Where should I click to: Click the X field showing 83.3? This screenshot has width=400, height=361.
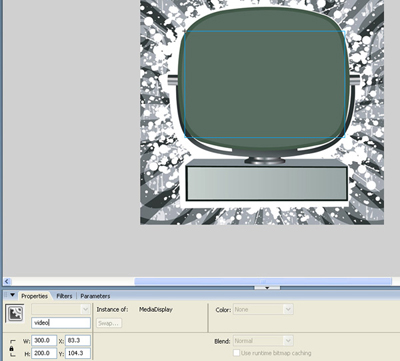(78, 341)
